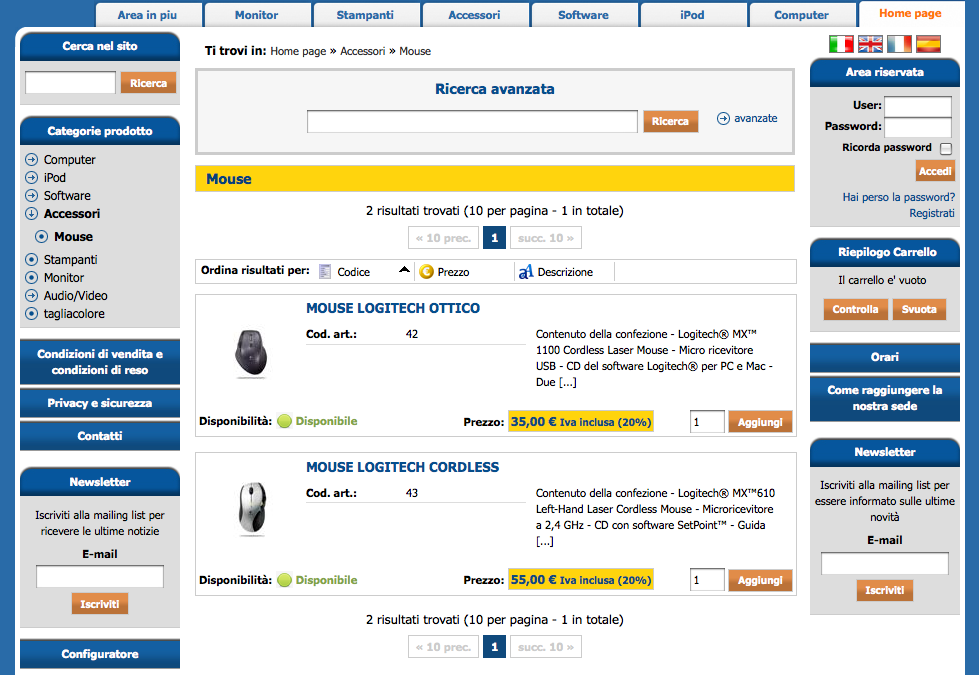Switch language with the Italian flag

point(841,44)
